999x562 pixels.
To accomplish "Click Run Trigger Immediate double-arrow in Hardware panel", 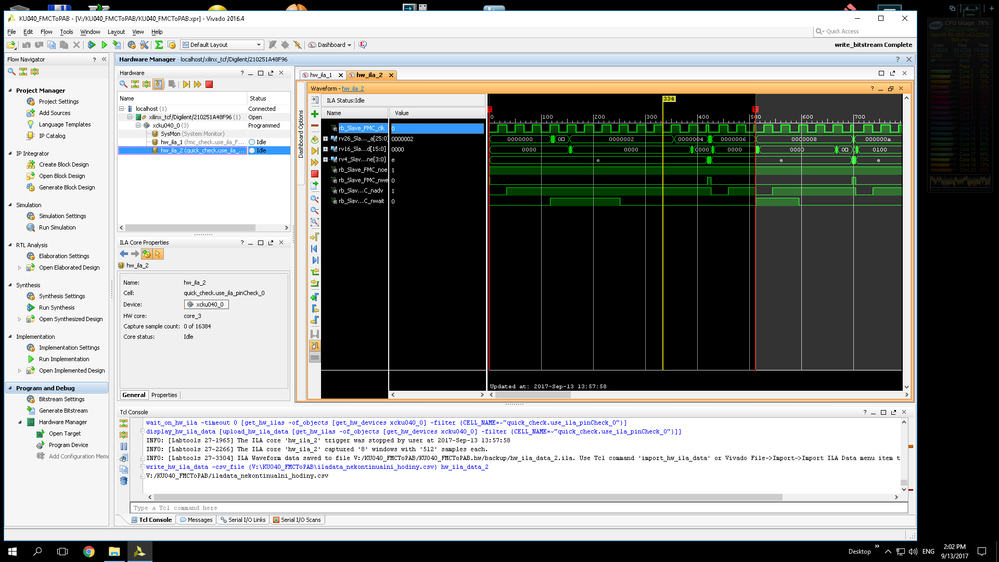I will (198, 84).
